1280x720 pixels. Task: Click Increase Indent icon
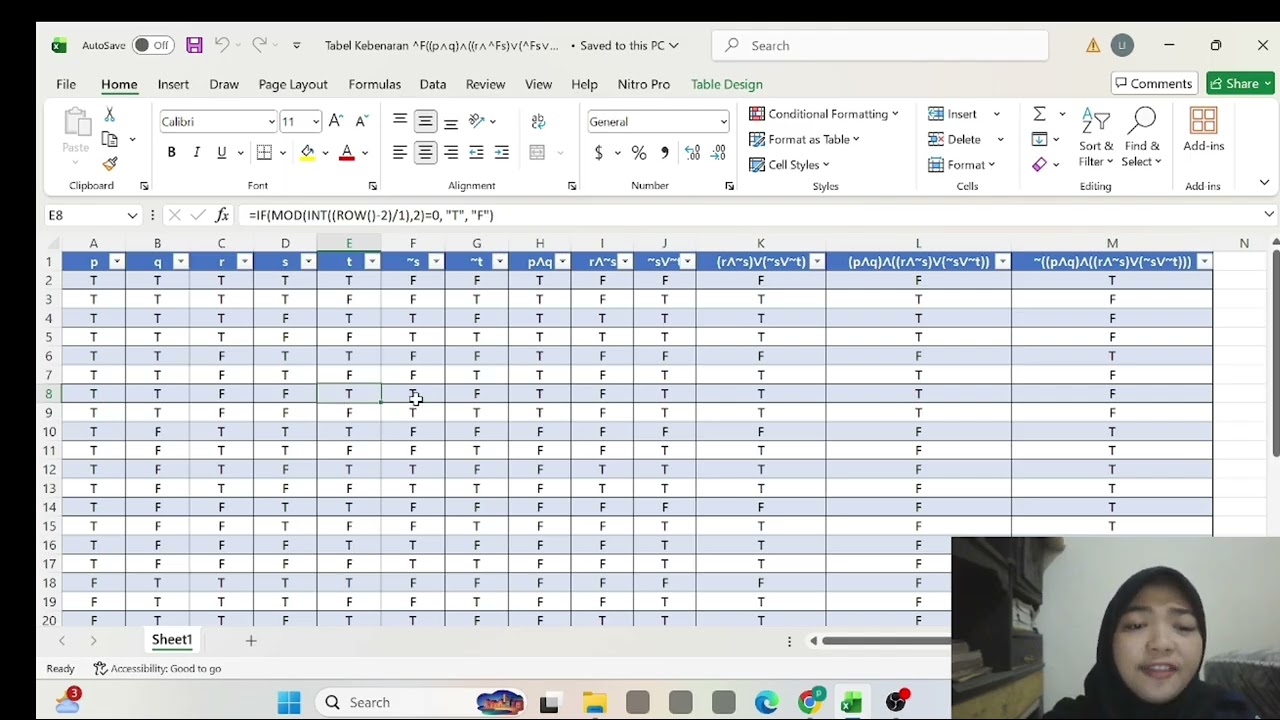[x=502, y=152]
